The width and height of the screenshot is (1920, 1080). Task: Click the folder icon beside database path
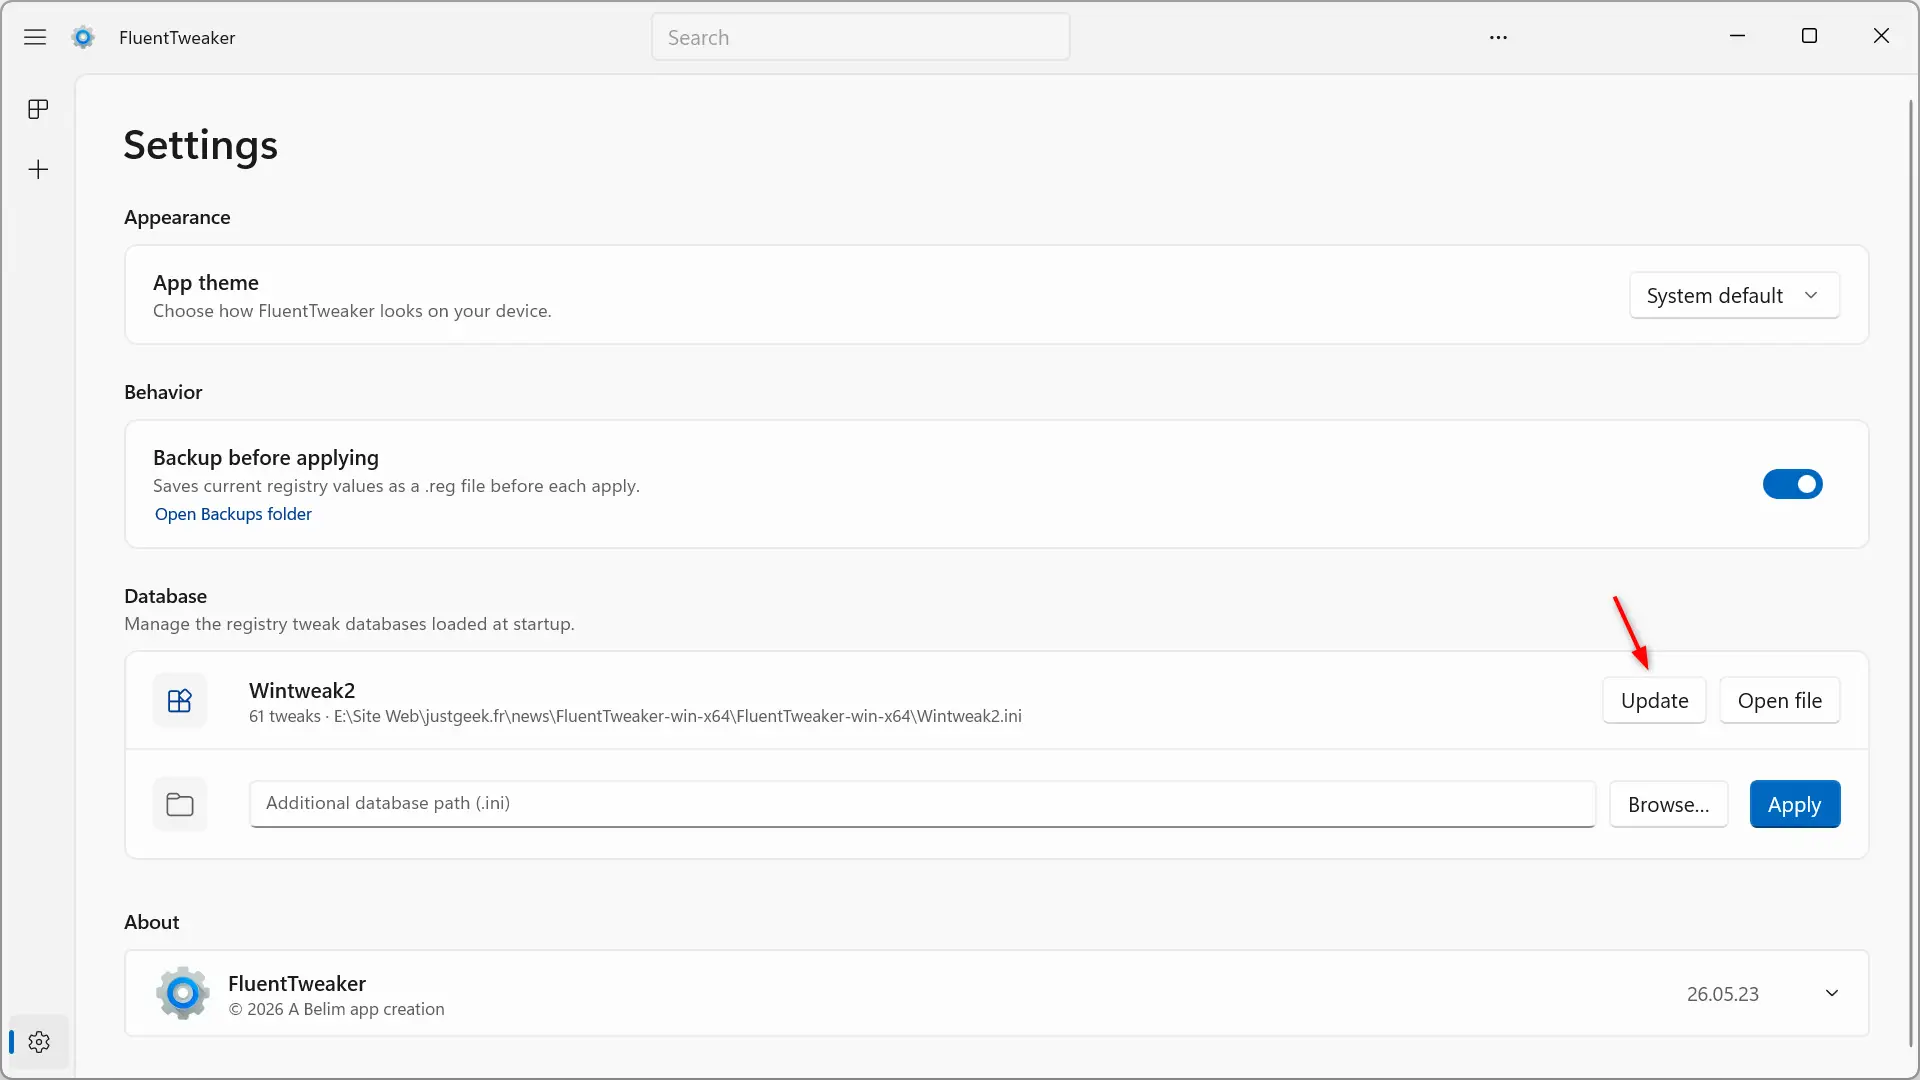[180, 804]
